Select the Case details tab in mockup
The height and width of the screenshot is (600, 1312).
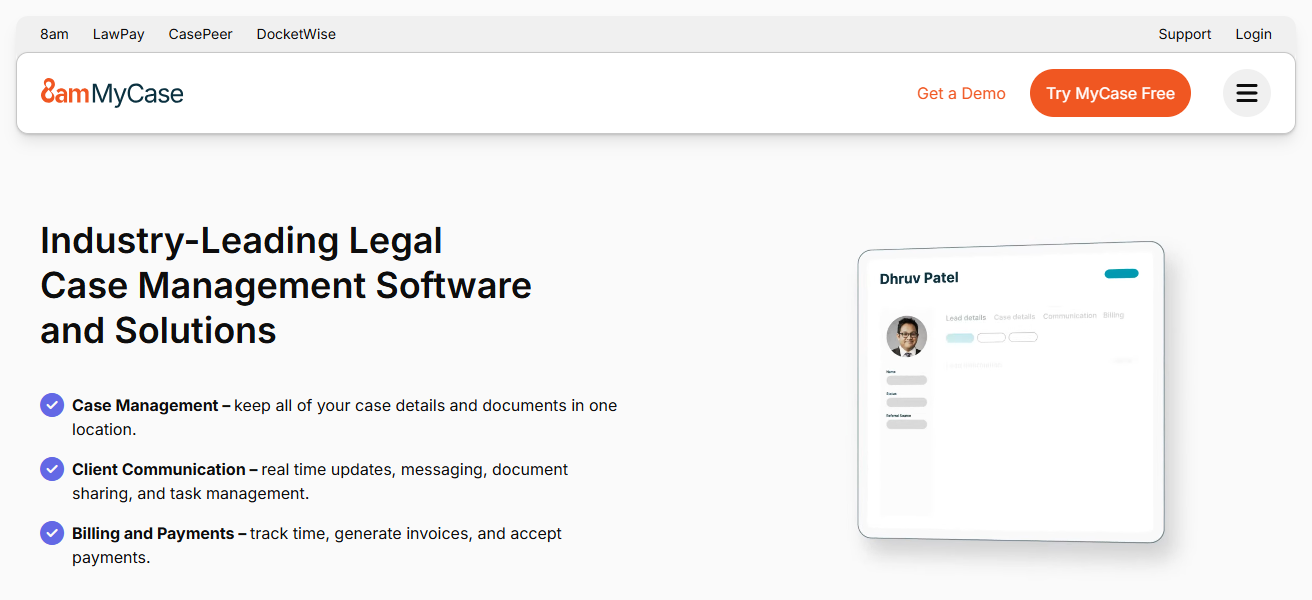1014,317
